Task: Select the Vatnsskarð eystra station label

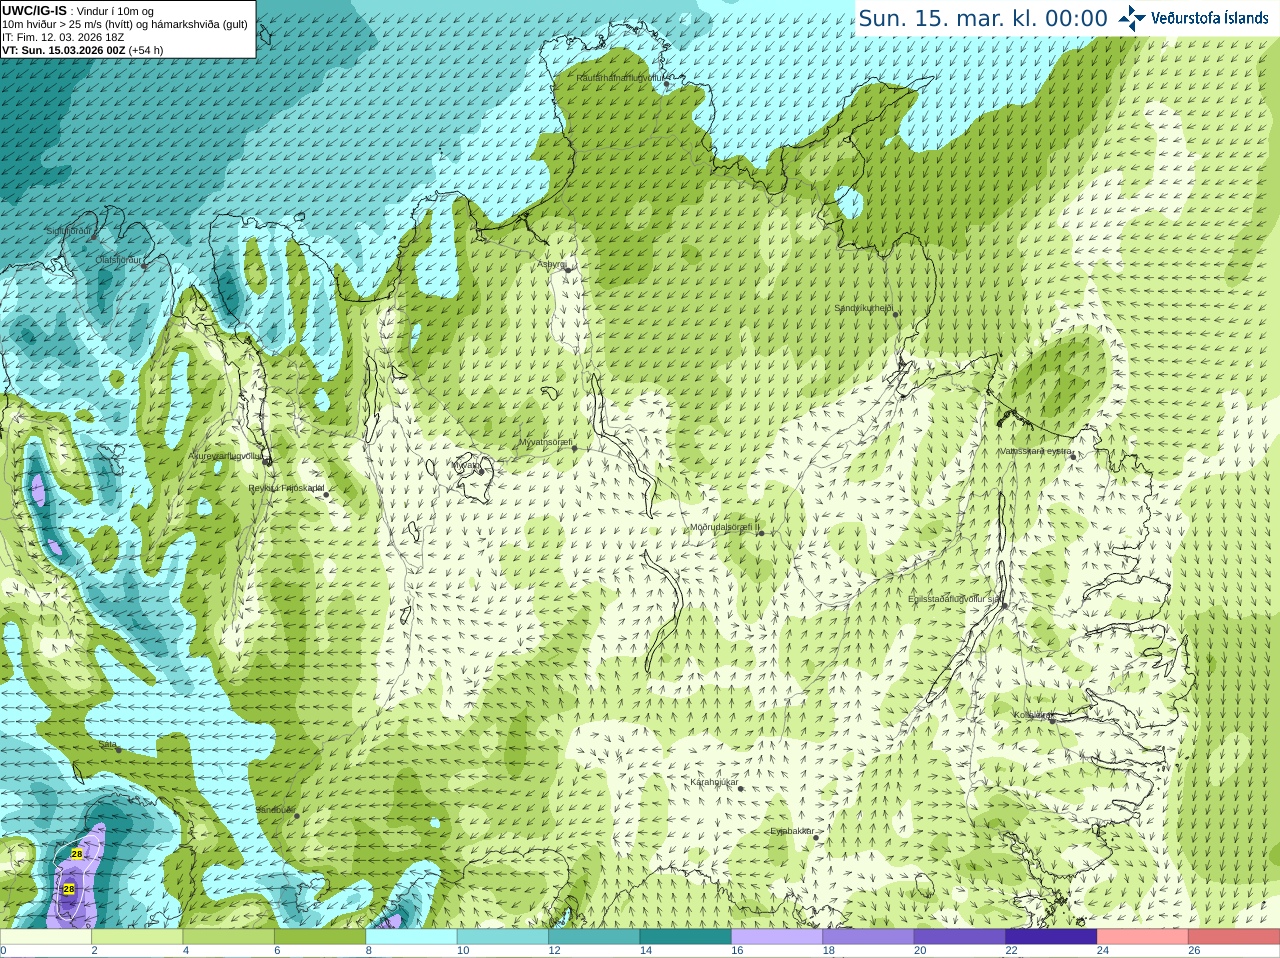Action: point(1036,451)
